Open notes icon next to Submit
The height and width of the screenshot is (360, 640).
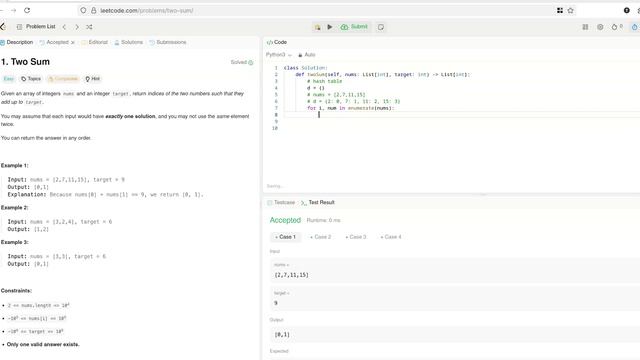[x=381, y=27]
